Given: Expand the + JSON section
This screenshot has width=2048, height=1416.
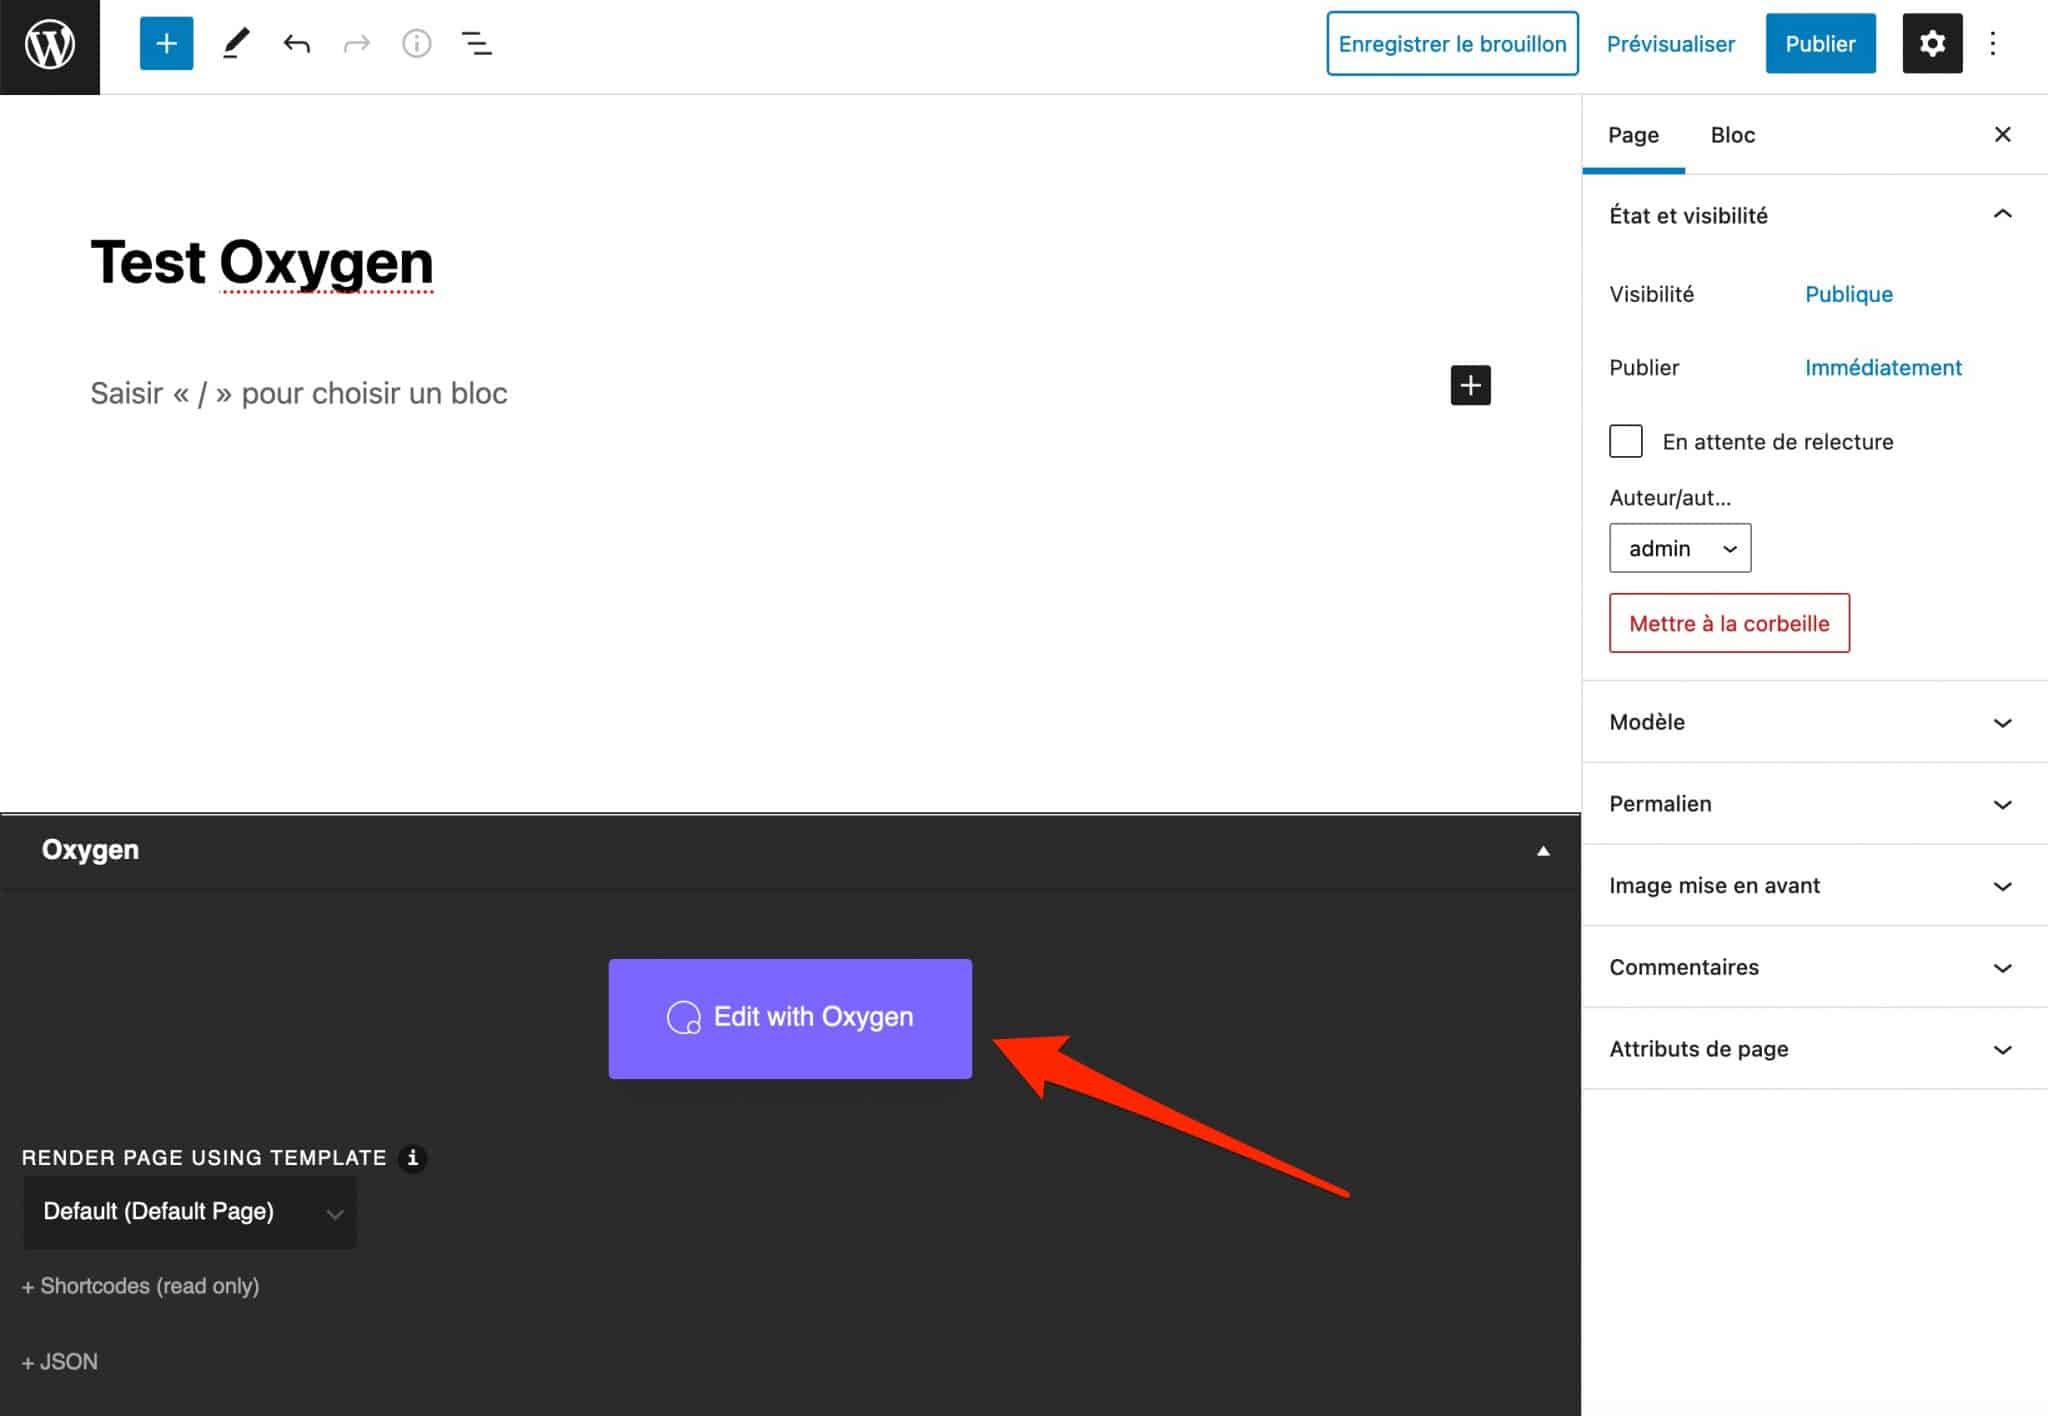Looking at the screenshot, I should (x=60, y=1362).
